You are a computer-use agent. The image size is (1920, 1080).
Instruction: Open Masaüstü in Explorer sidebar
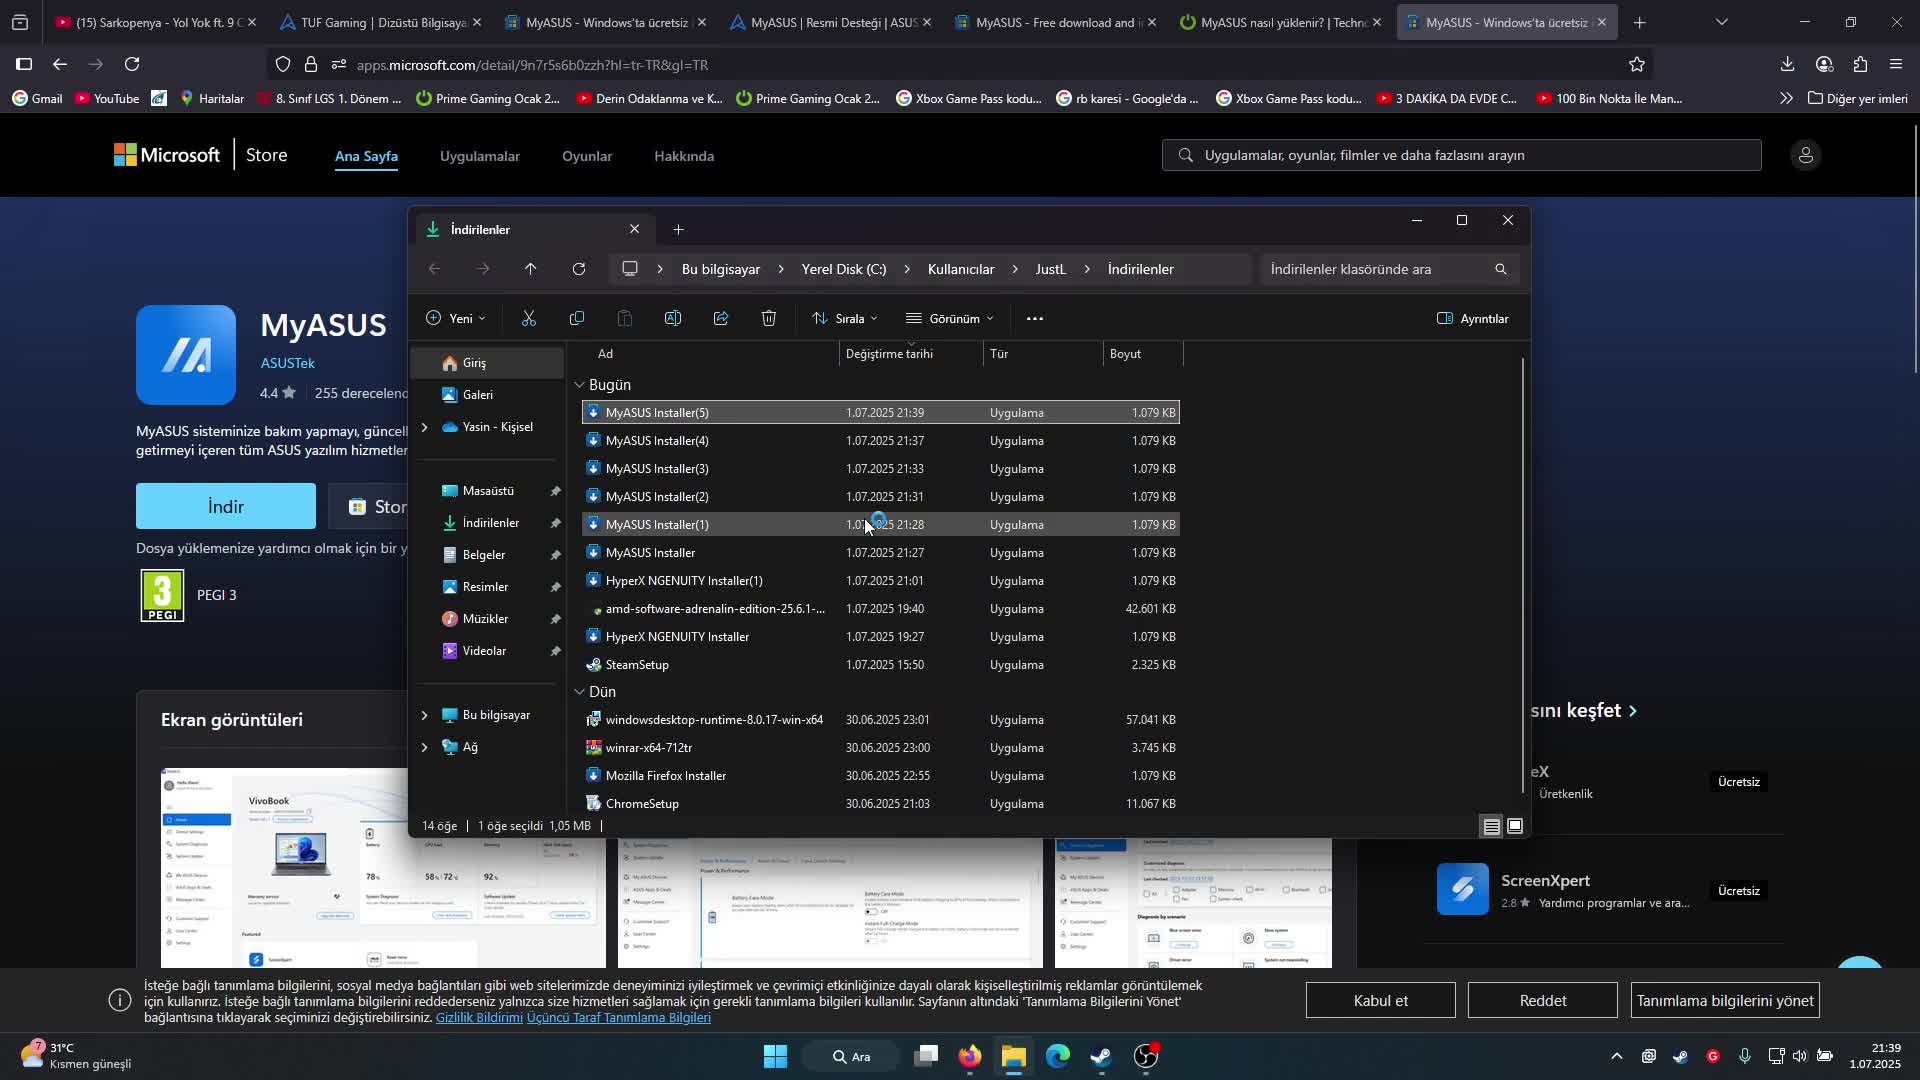[487, 491]
